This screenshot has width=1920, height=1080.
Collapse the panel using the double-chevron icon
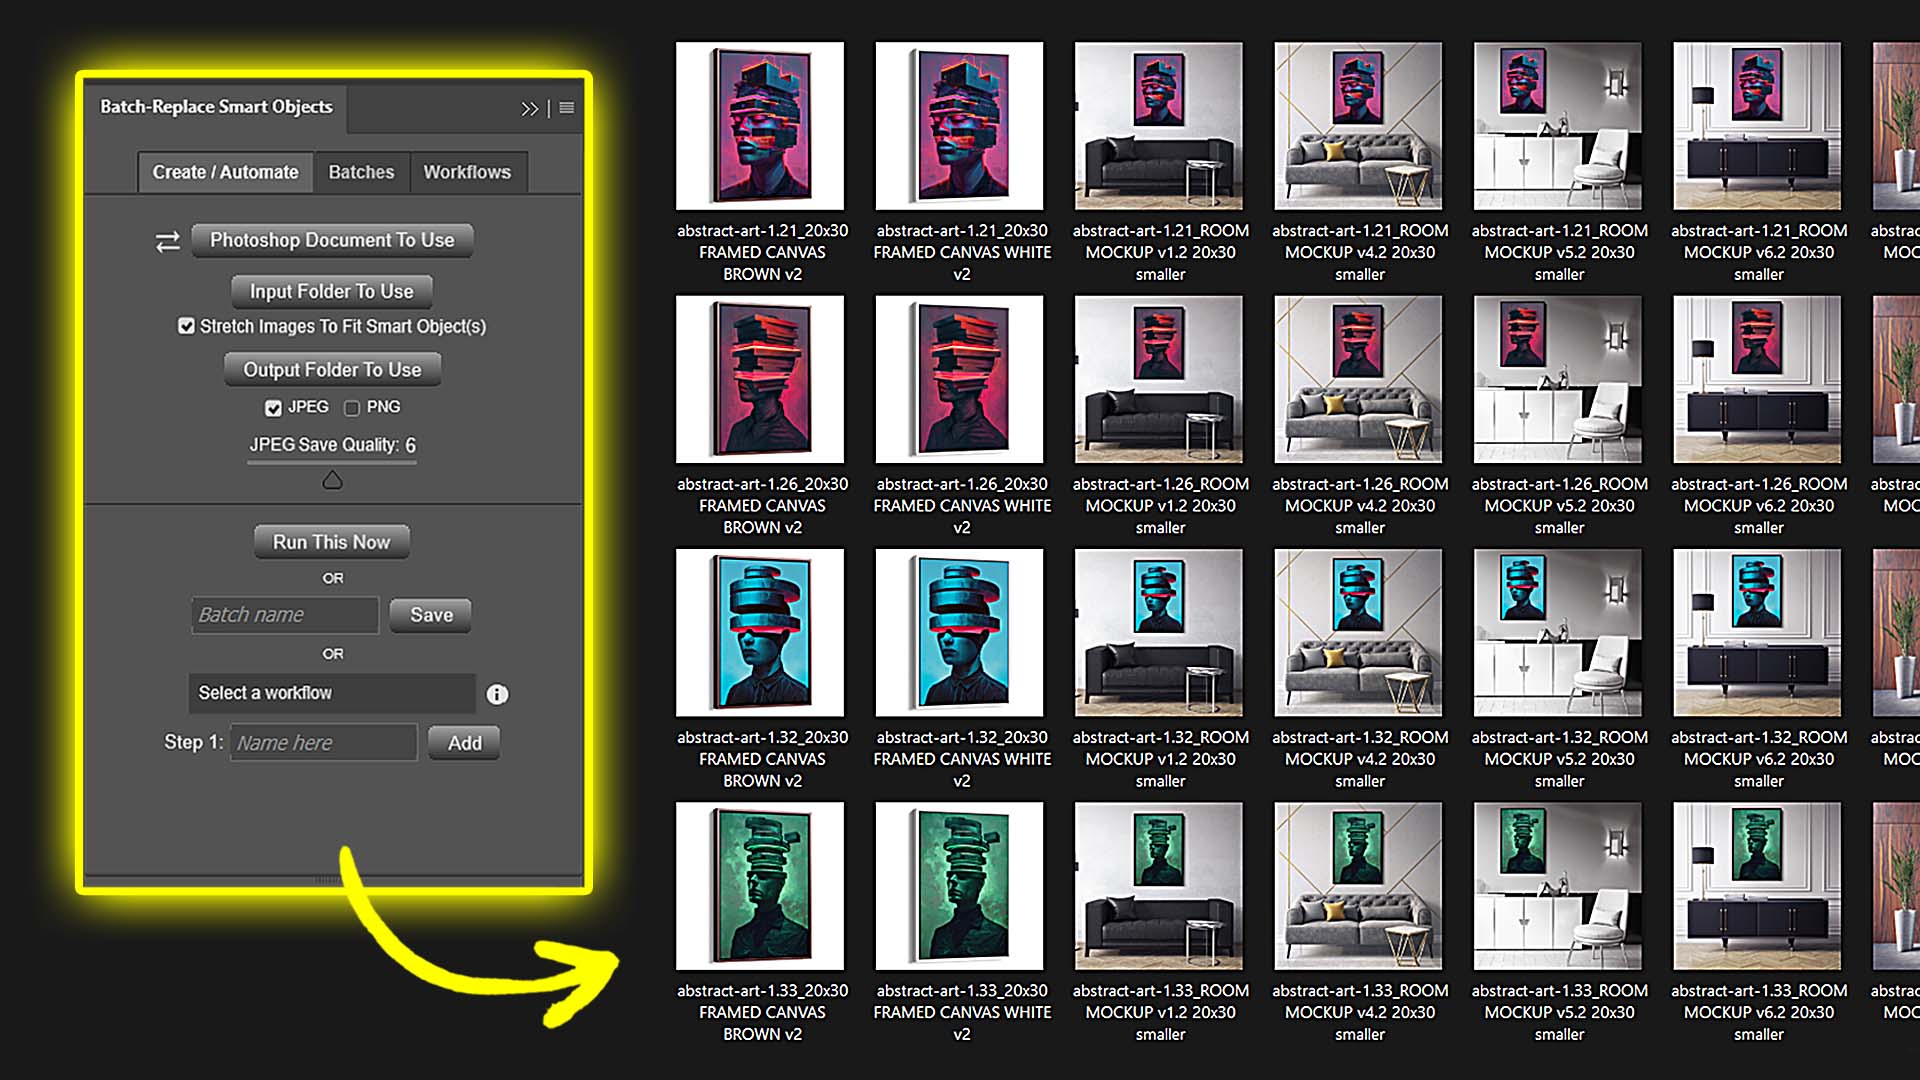(x=530, y=108)
